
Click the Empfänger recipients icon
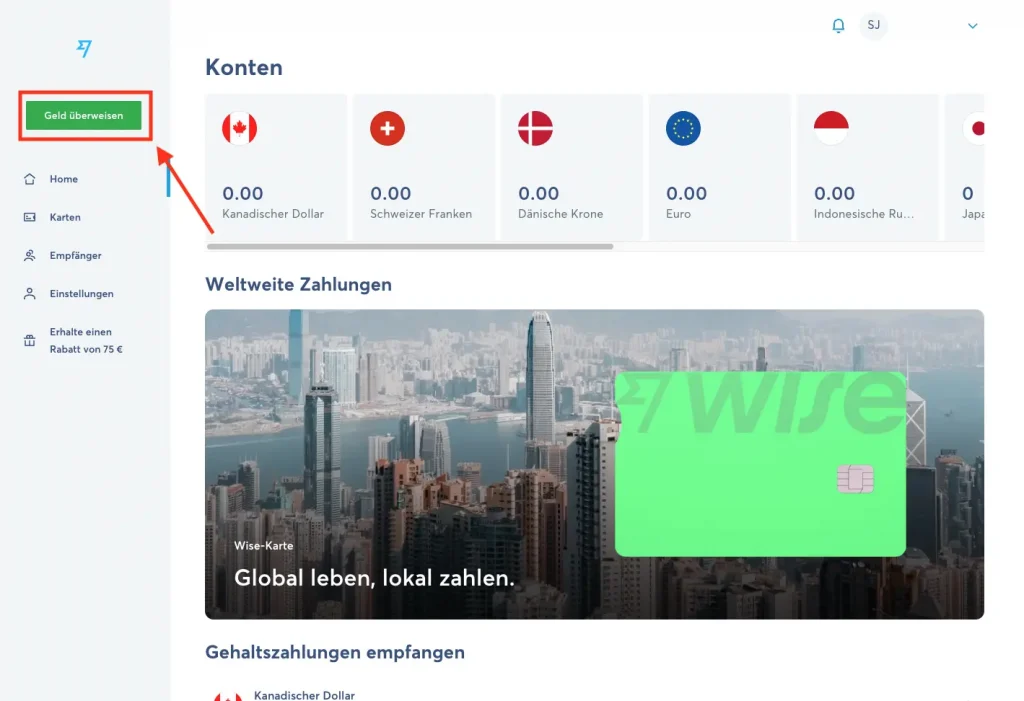29,255
